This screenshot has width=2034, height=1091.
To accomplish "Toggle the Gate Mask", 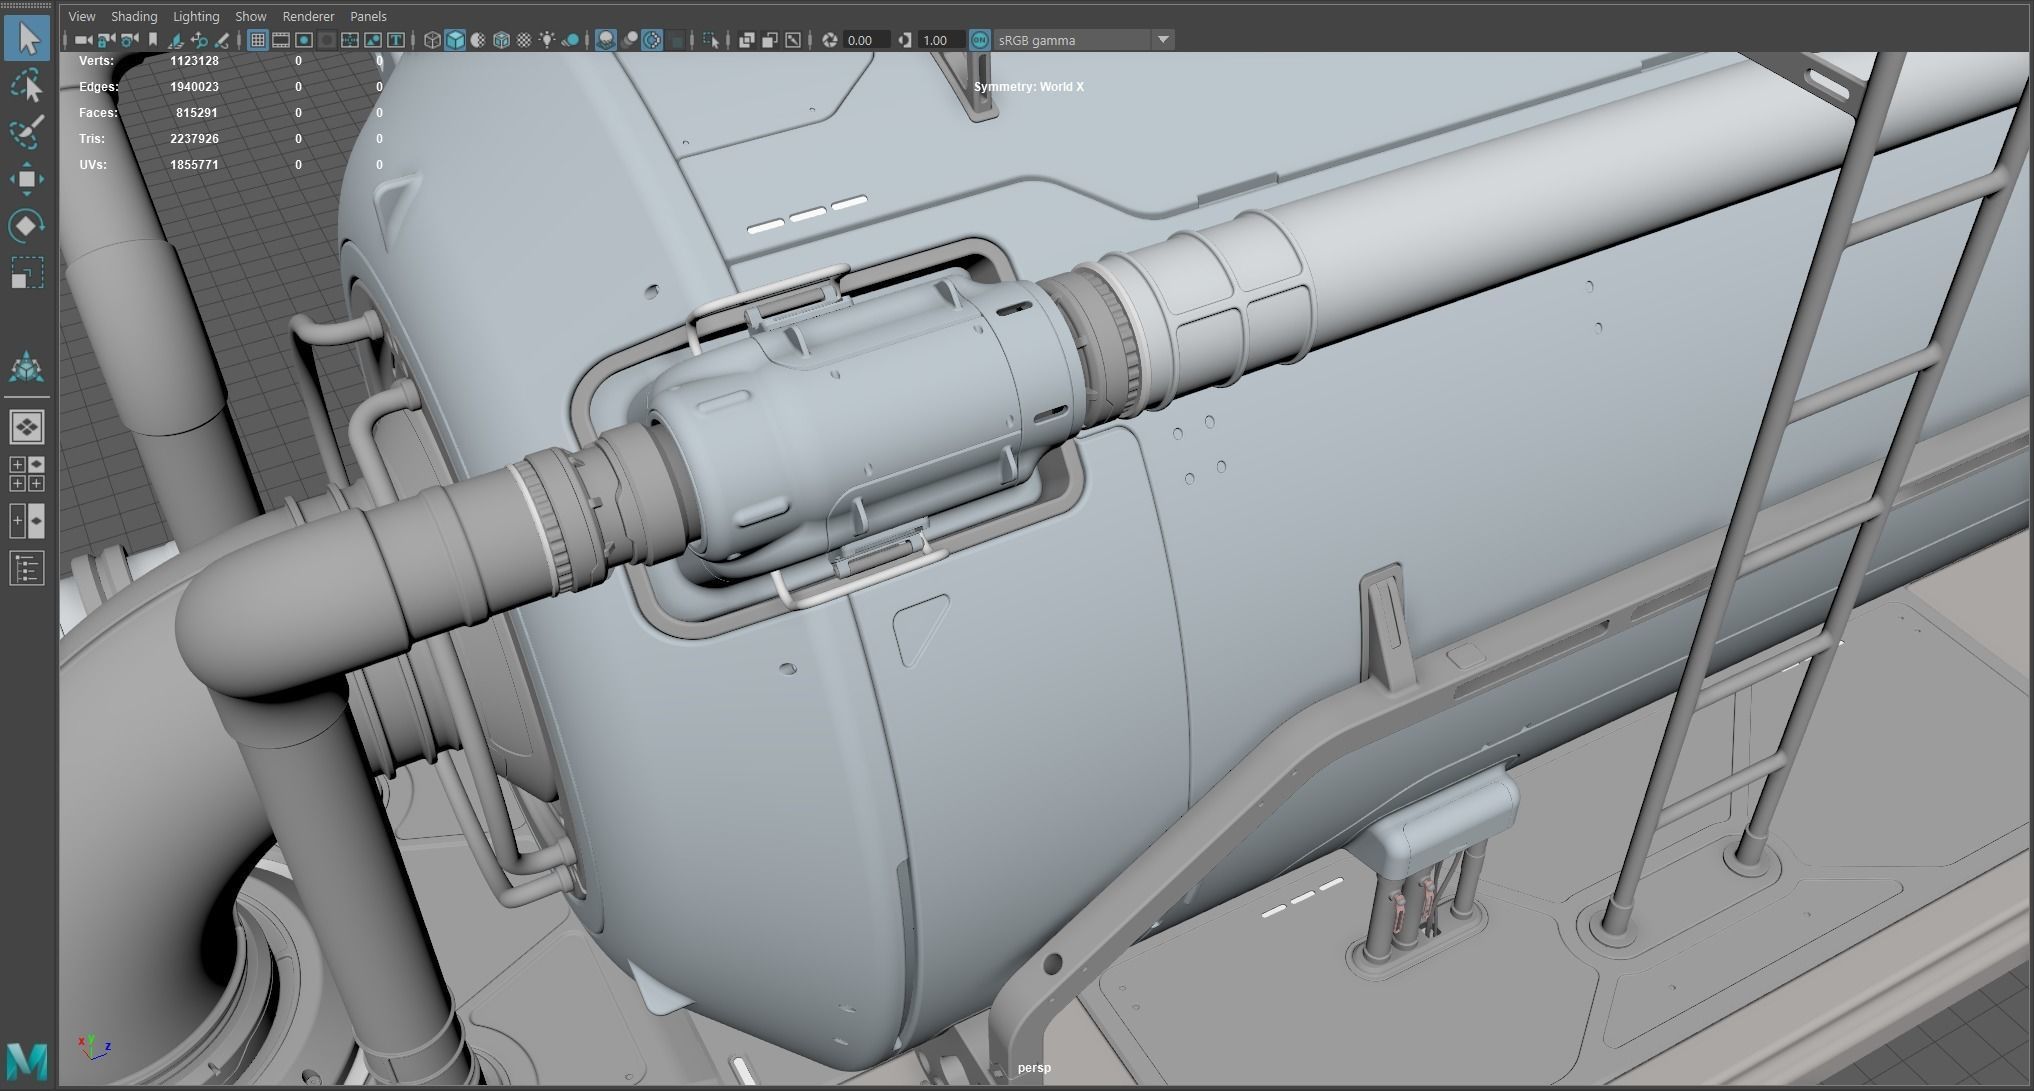I will click(x=327, y=40).
